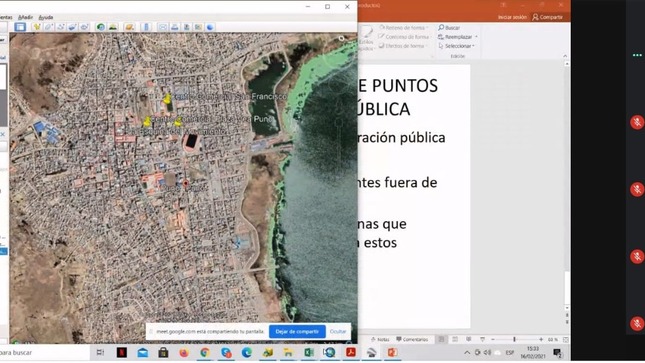The height and width of the screenshot is (363, 645).
Task: Open the historical imagery clock icon
Action: 100,27
